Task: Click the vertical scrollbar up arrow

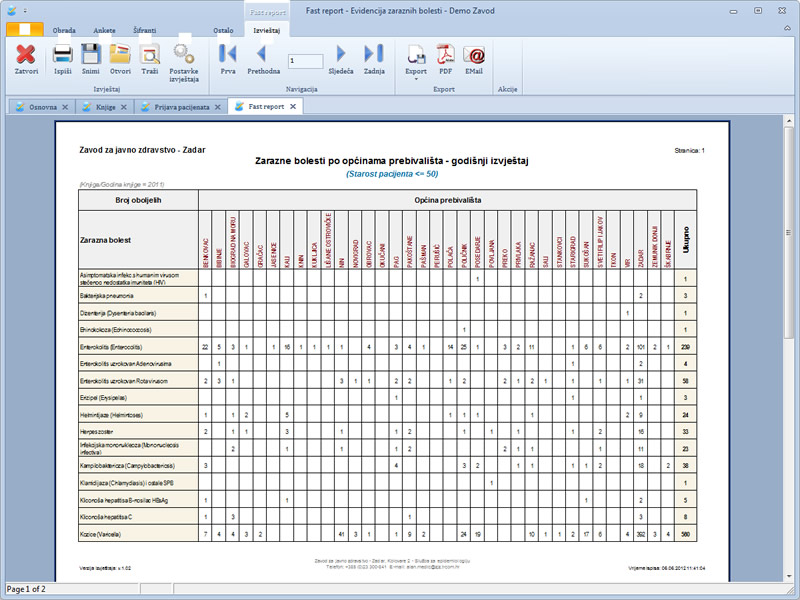Action: 789,121
